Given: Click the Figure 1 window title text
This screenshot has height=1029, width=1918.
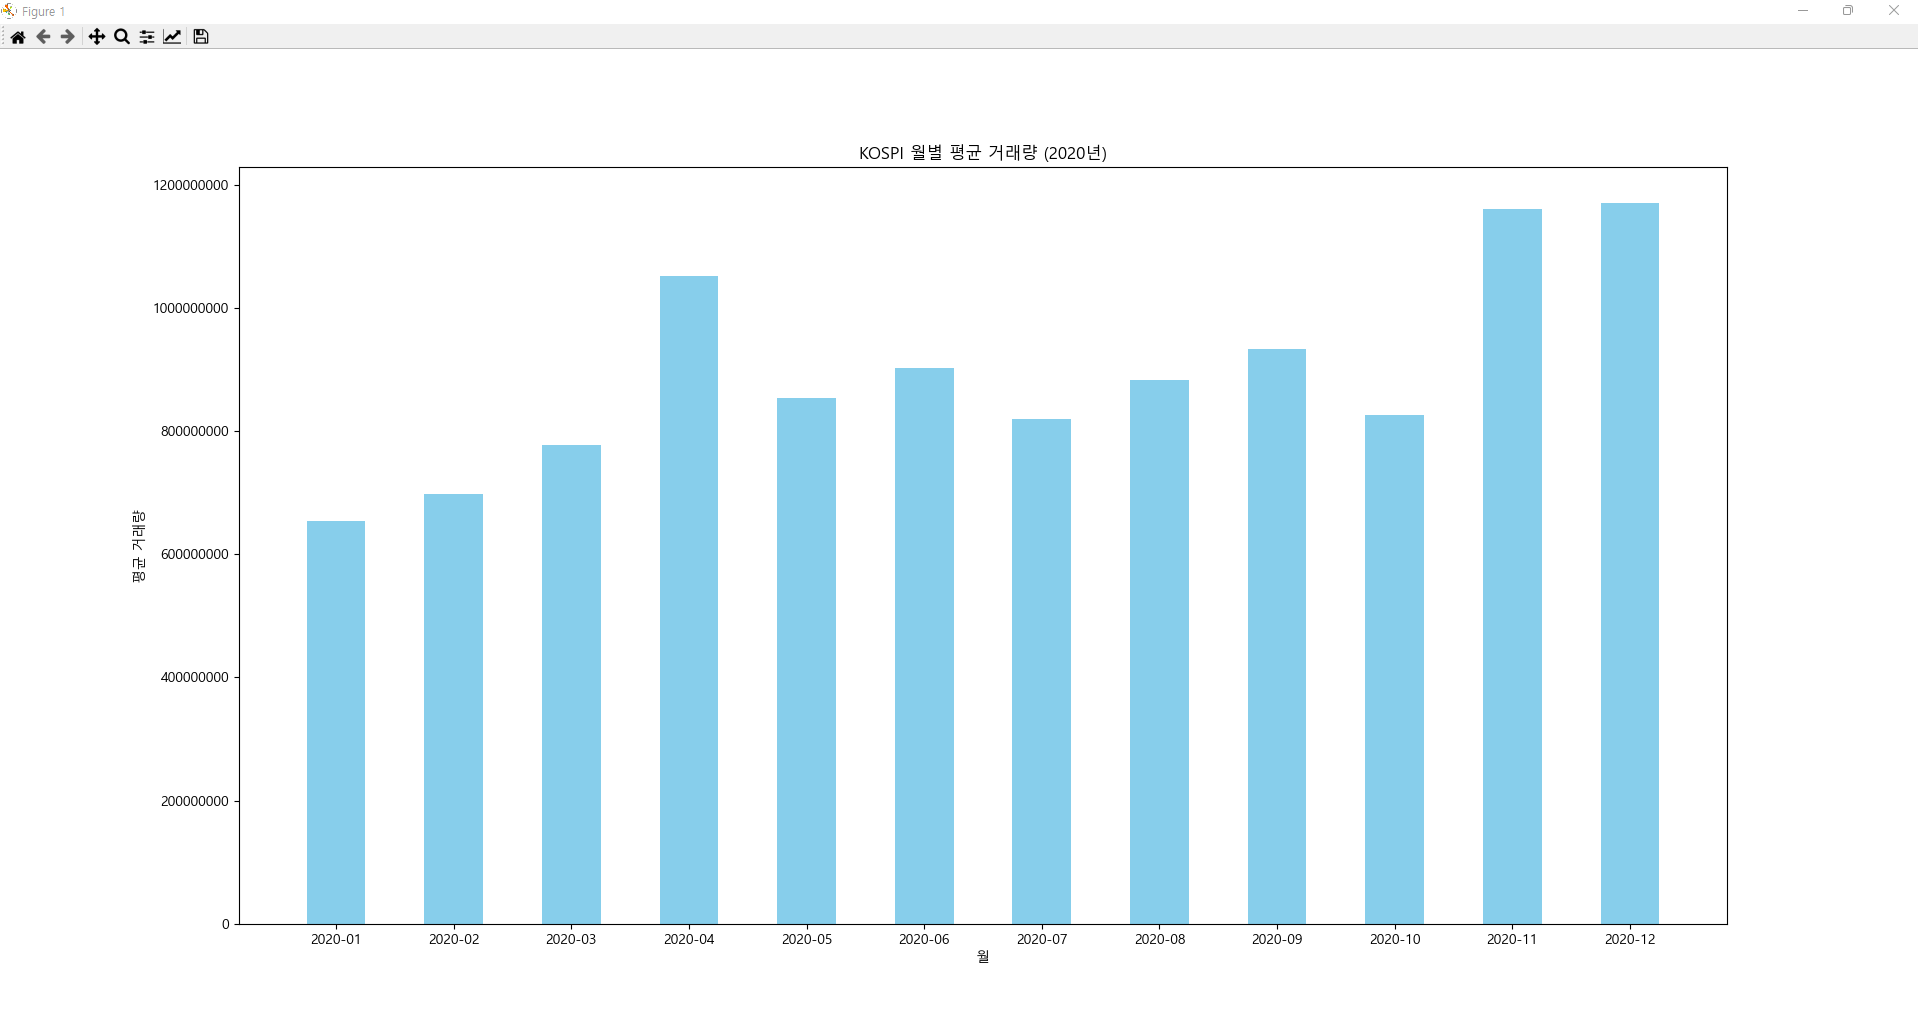Looking at the screenshot, I should coord(44,12).
